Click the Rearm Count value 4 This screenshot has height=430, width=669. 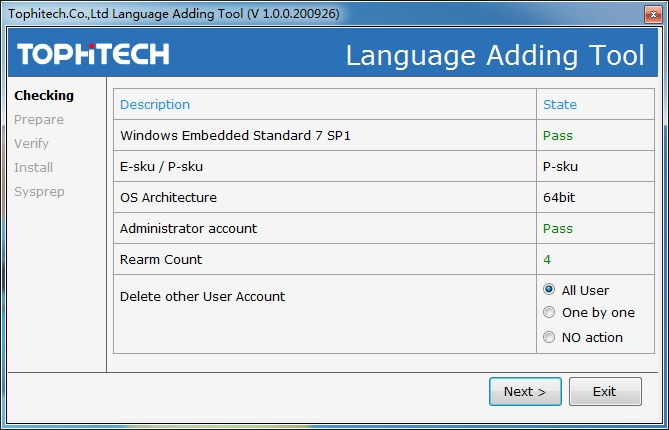tap(547, 260)
